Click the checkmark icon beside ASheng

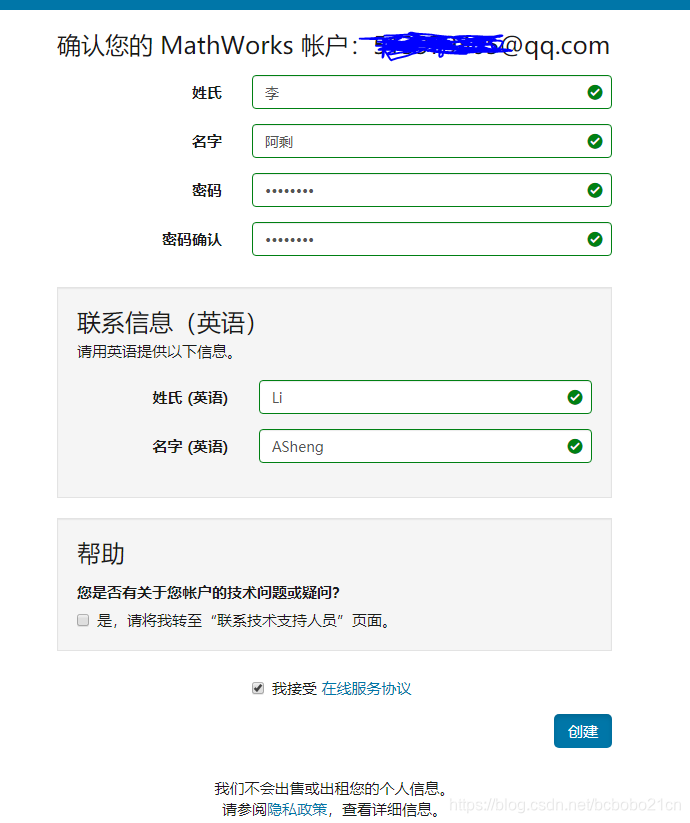[575, 446]
